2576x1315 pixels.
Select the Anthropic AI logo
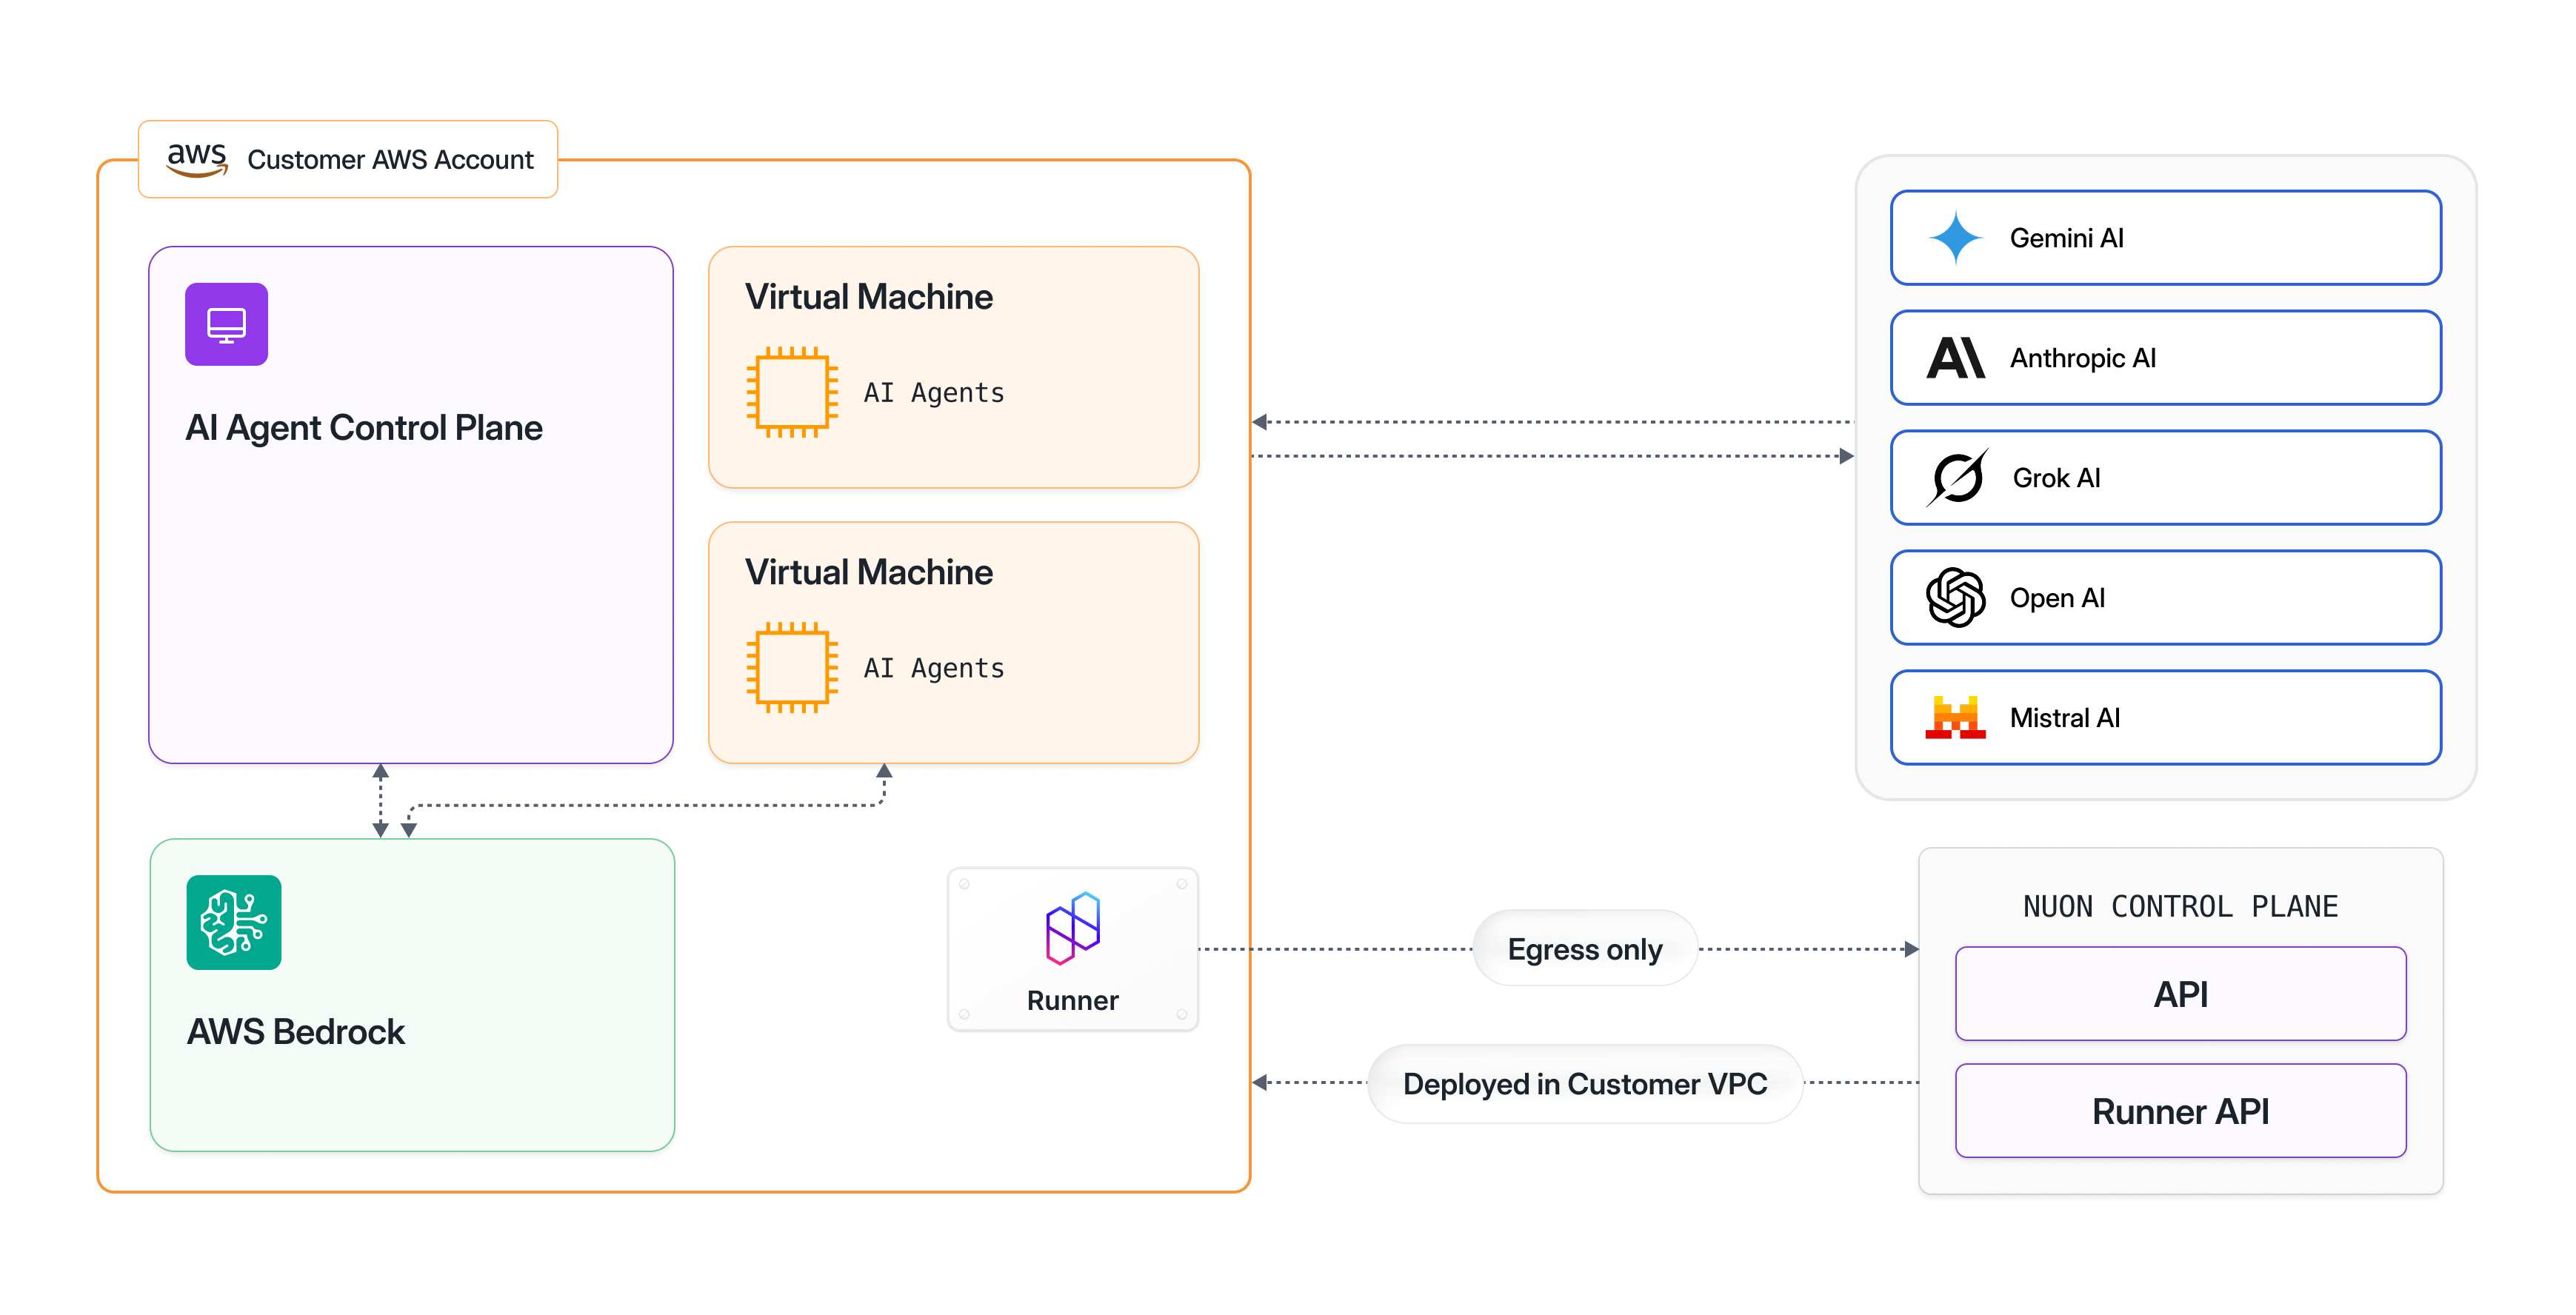coord(1958,358)
